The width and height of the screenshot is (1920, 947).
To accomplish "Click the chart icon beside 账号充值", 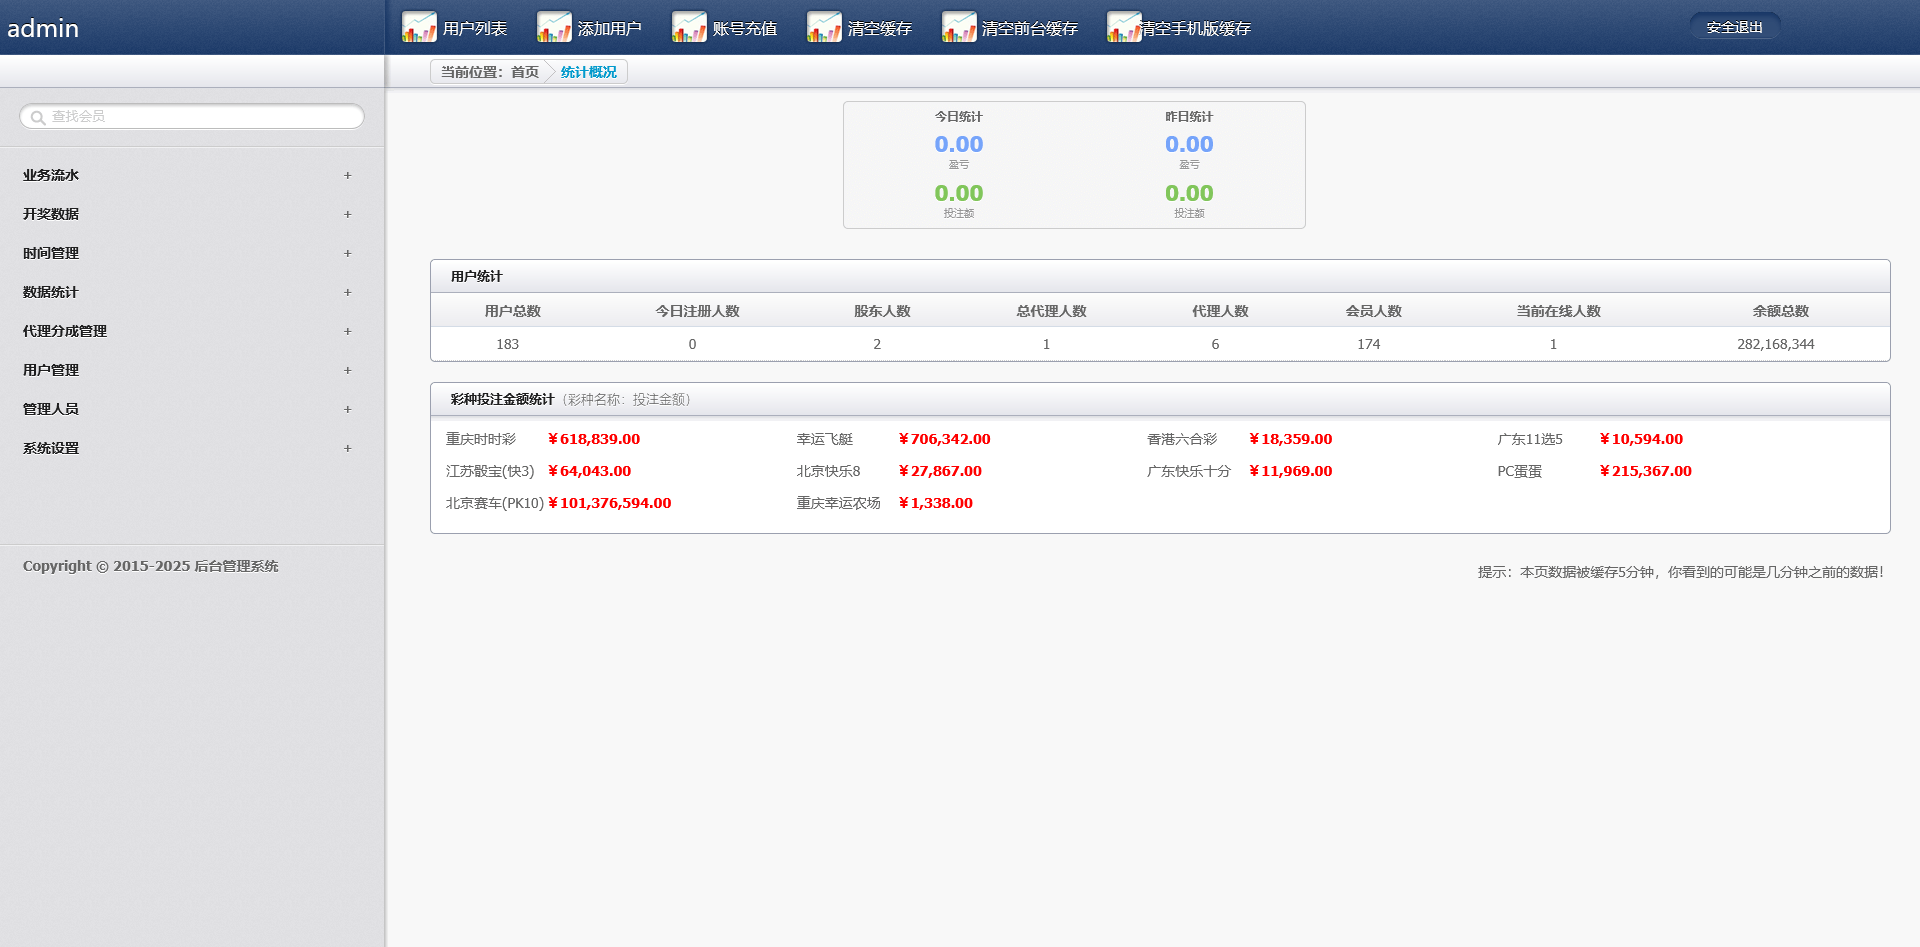I will point(689,27).
